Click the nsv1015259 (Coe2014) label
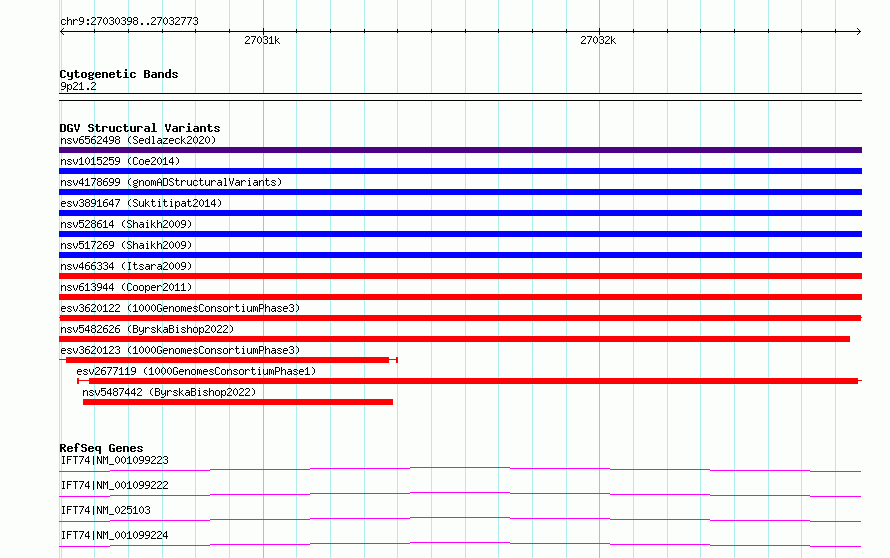 [x=120, y=161]
